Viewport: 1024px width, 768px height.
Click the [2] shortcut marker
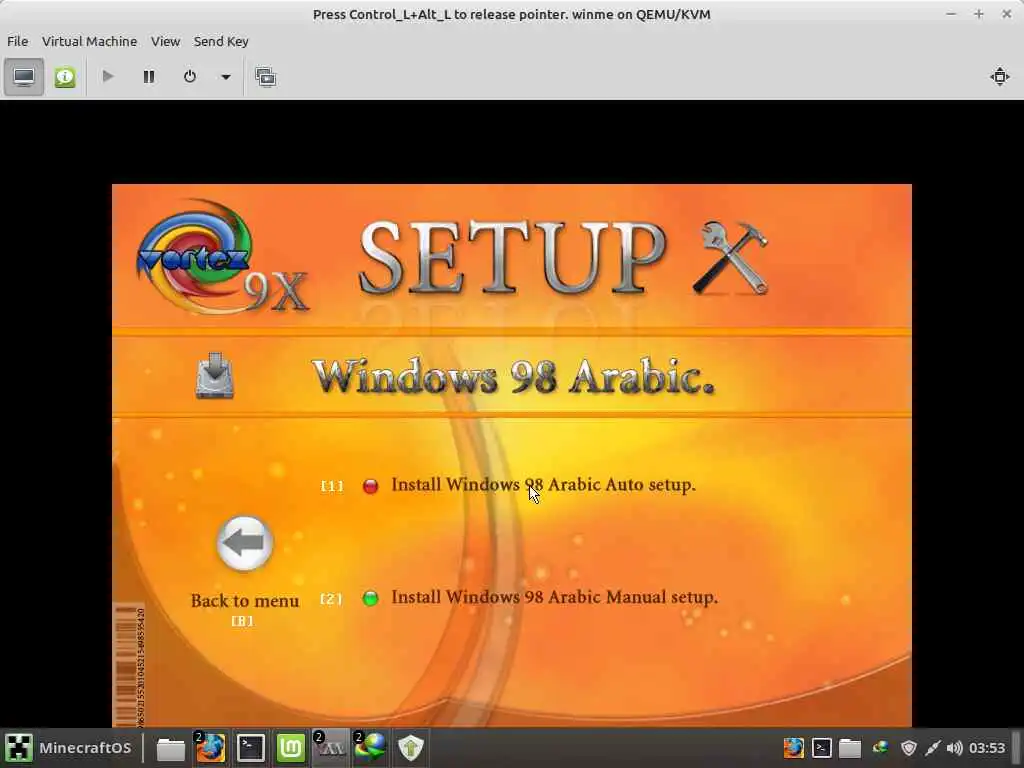(x=331, y=598)
